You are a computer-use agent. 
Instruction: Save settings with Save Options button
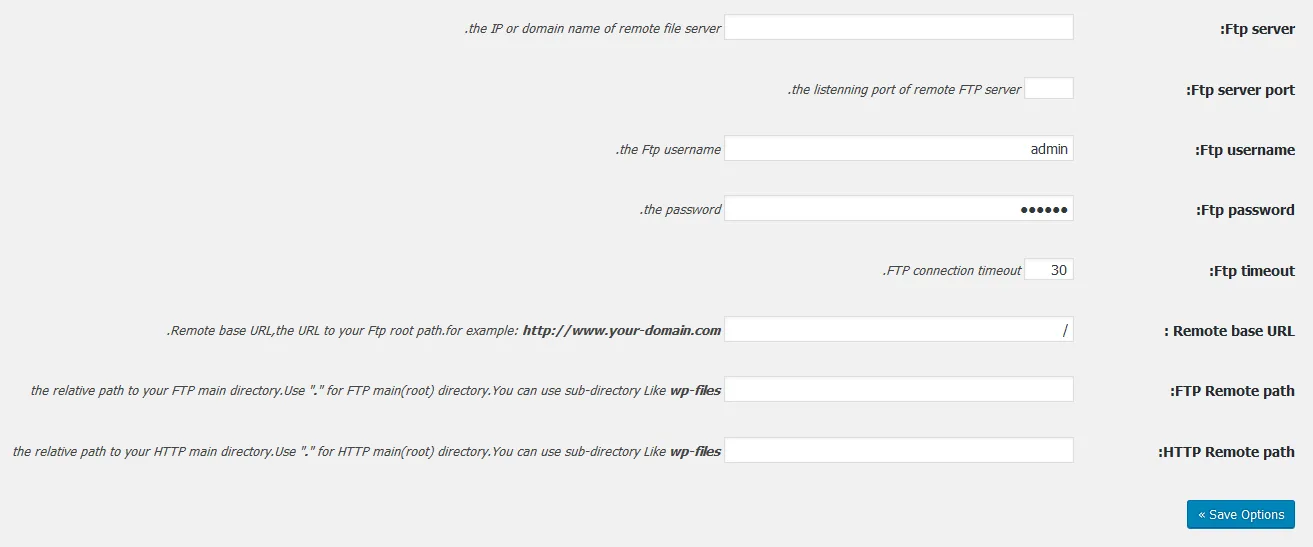[x=1241, y=514]
